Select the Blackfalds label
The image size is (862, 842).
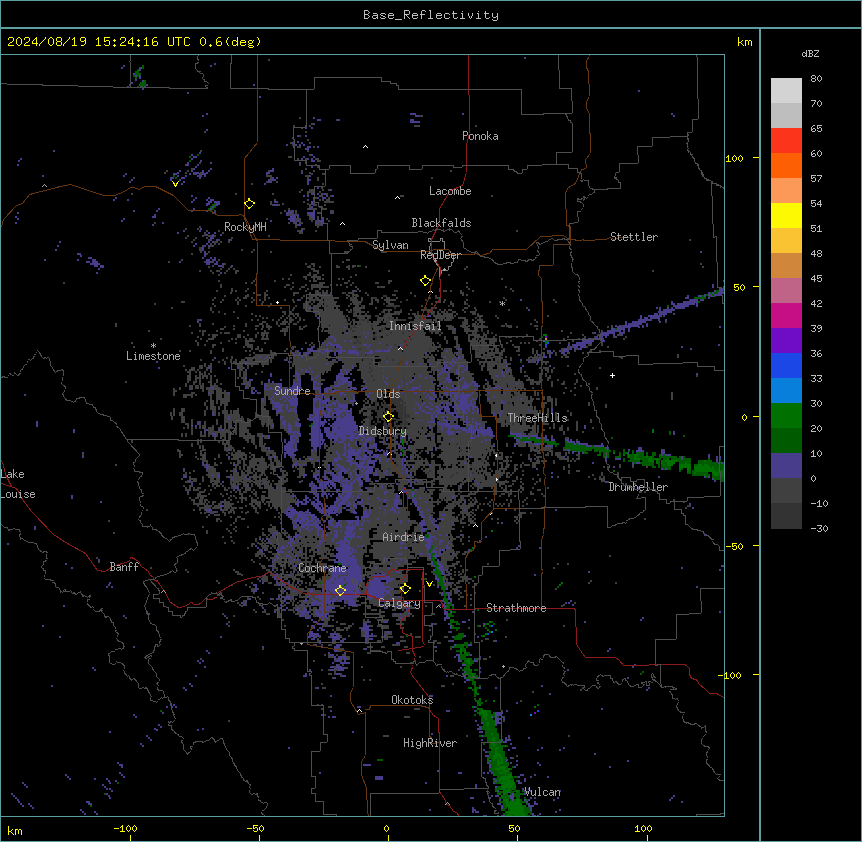coord(441,223)
